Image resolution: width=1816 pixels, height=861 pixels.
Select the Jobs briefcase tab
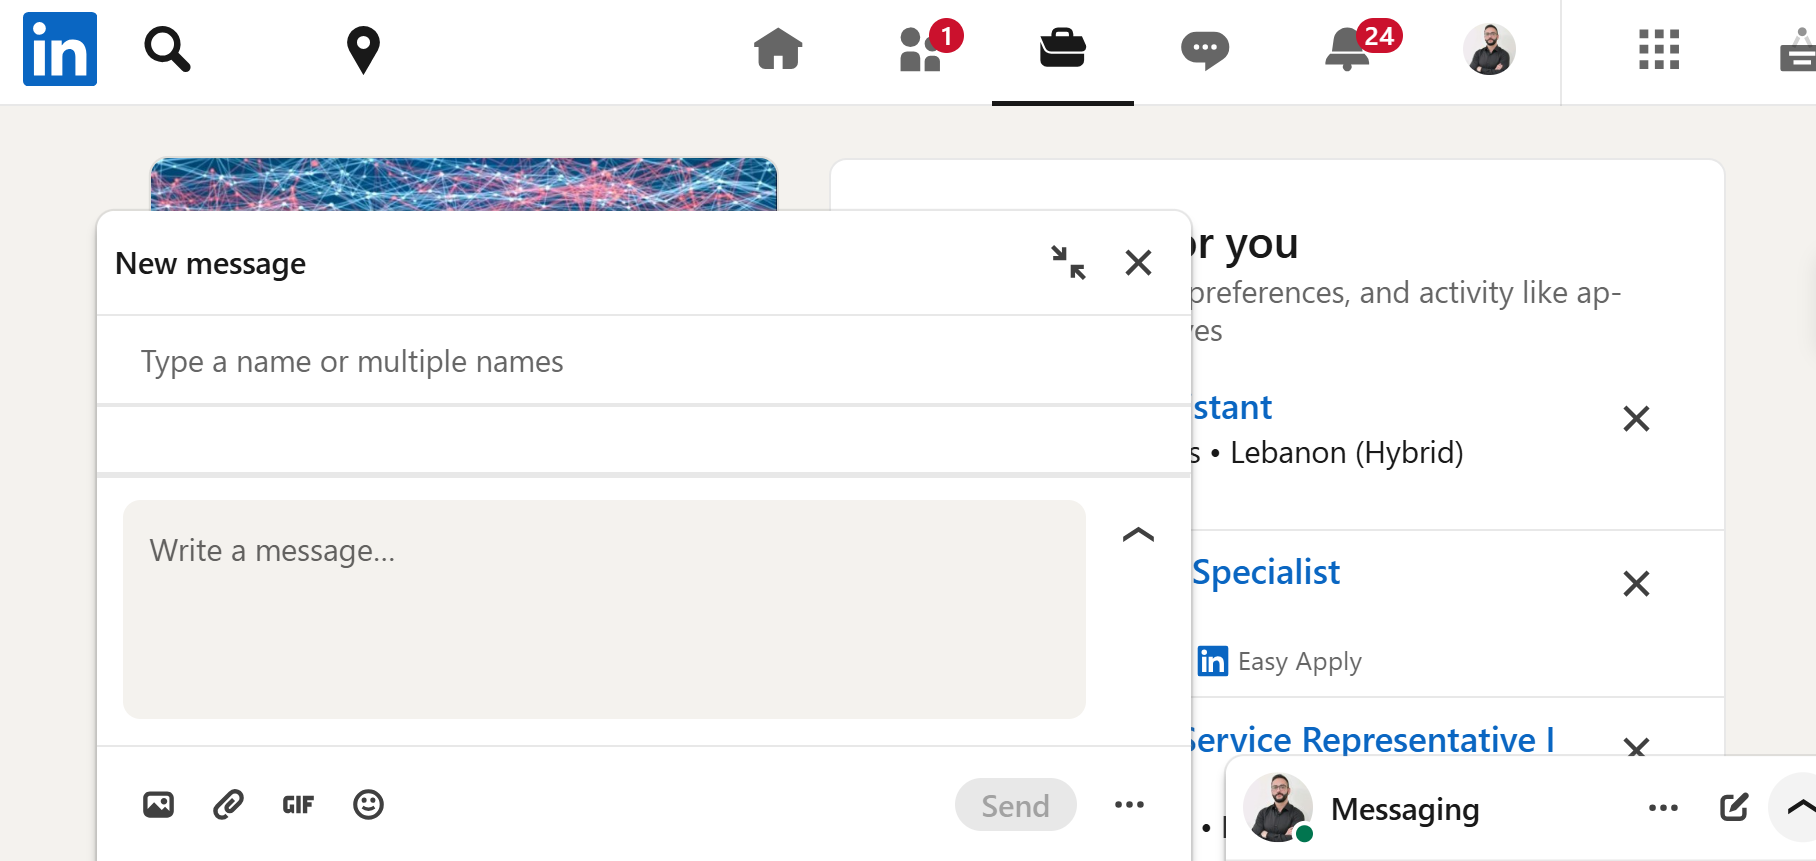pos(1062,49)
